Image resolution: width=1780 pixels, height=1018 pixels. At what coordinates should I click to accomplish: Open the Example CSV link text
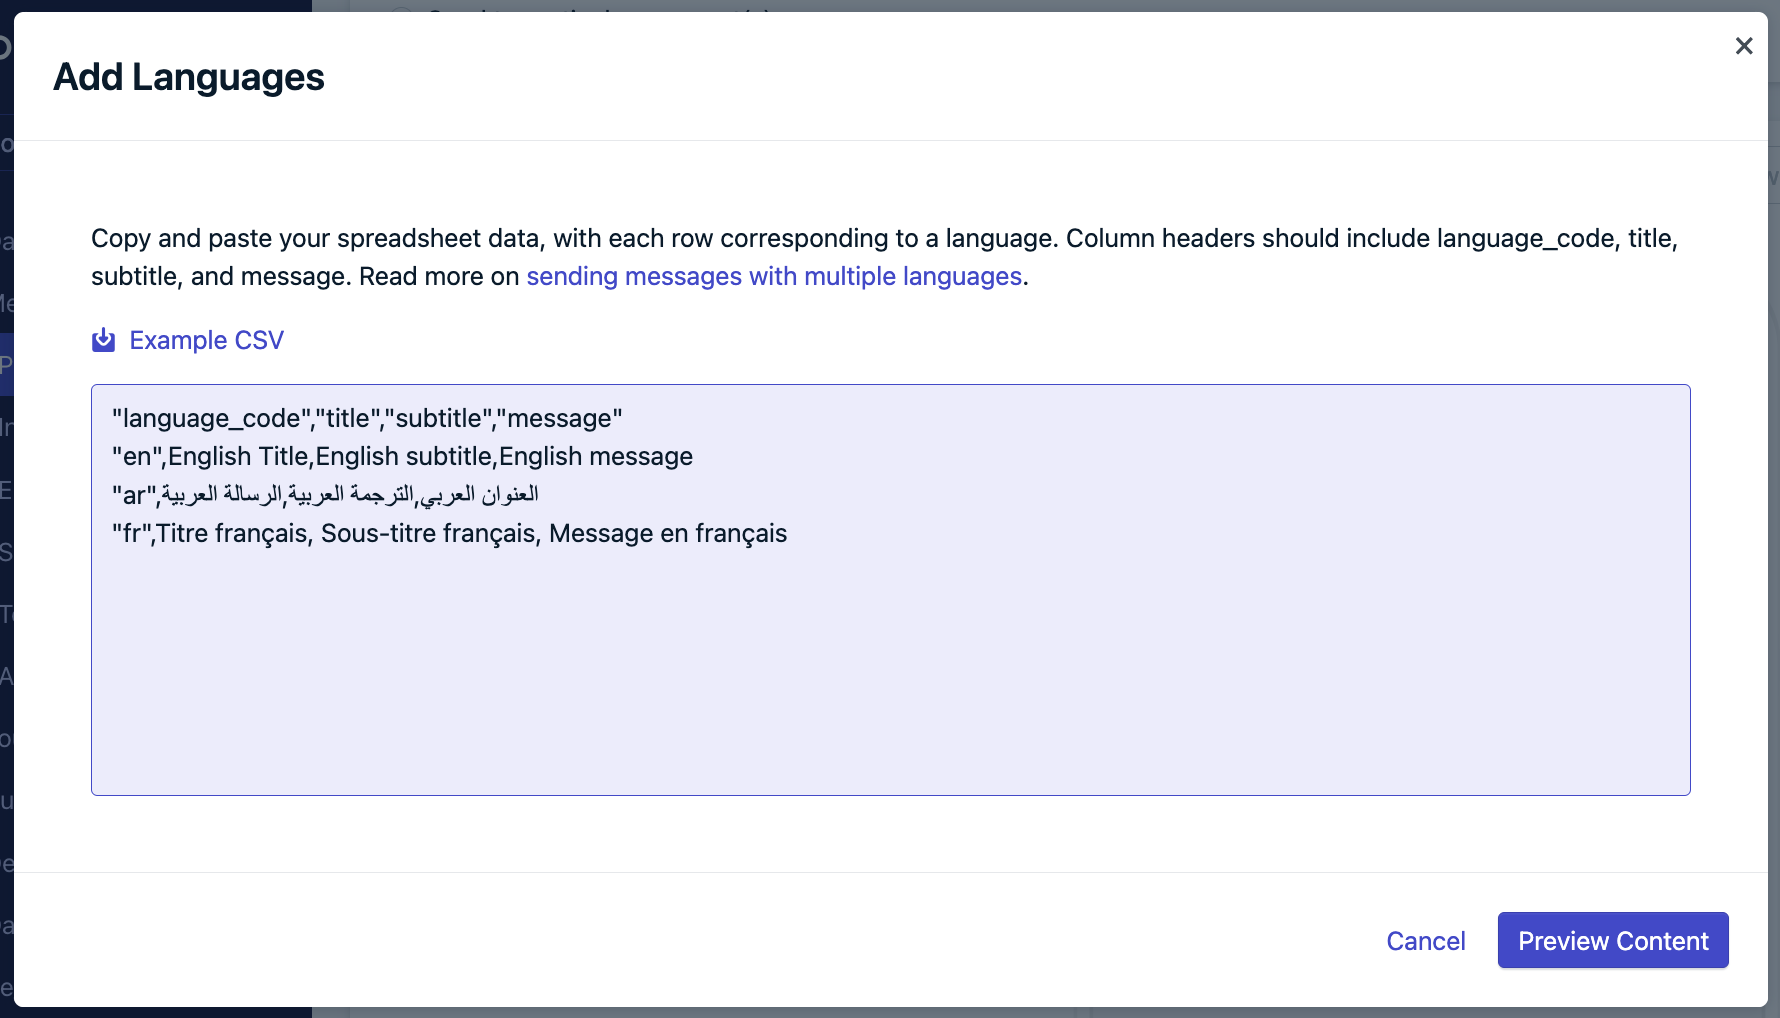tap(207, 341)
